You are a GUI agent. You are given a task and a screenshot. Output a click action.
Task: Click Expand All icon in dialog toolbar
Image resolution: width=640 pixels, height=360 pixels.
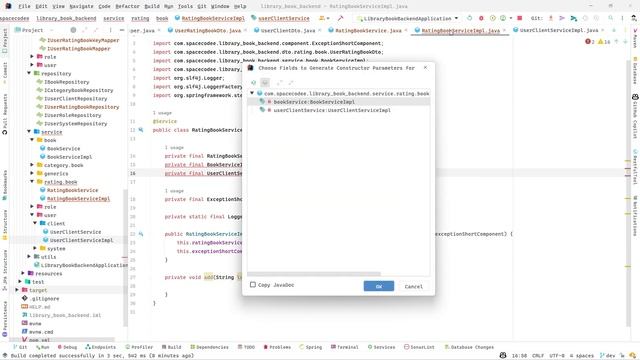pos(280,82)
